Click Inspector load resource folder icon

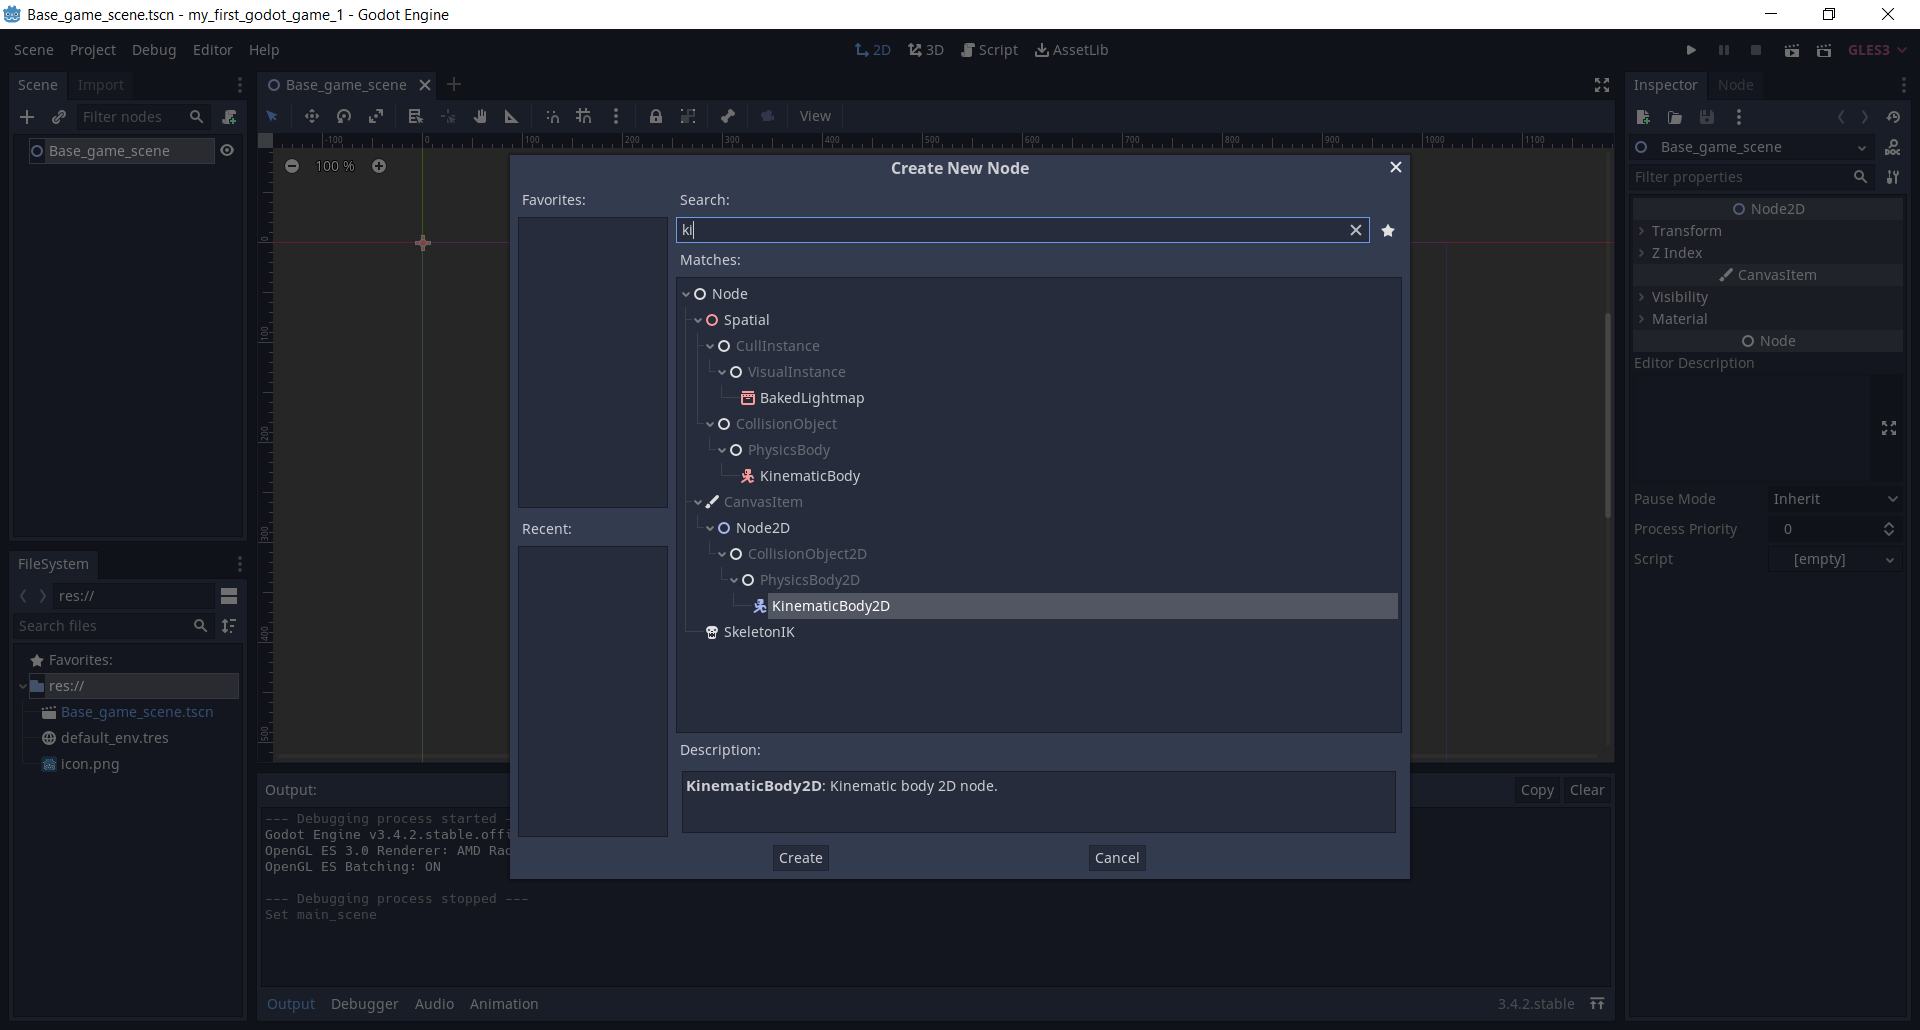pyautogui.click(x=1675, y=117)
